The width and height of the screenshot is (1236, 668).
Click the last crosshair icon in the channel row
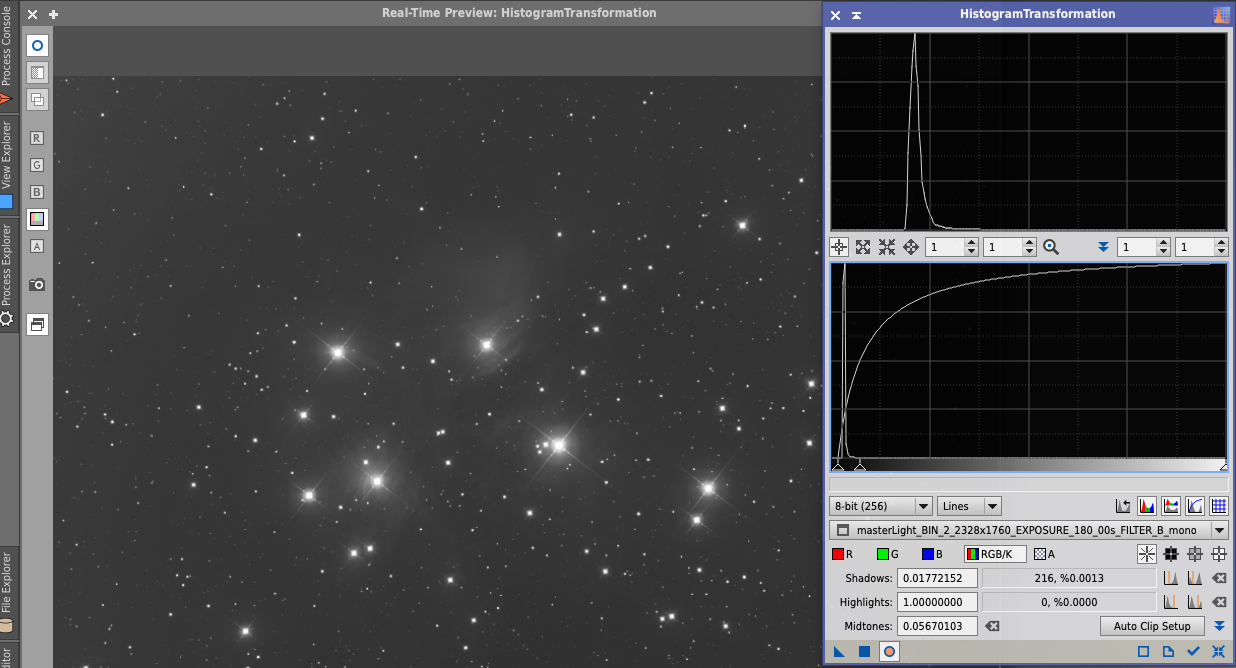point(1219,554)
